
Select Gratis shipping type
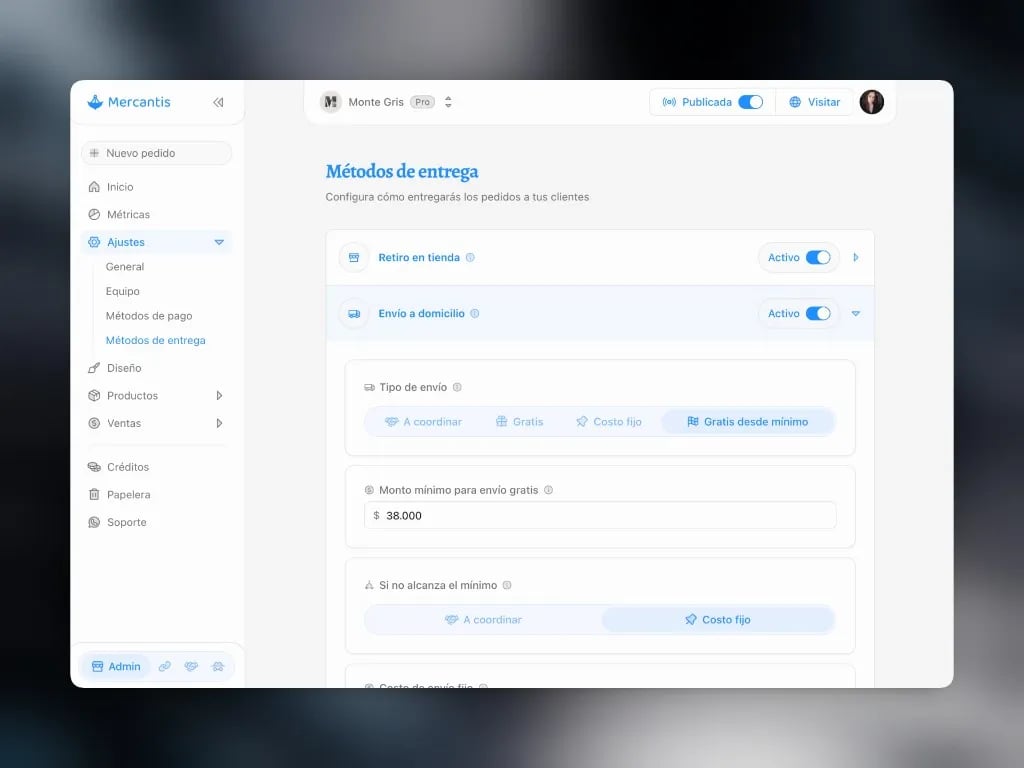[520, 422]
